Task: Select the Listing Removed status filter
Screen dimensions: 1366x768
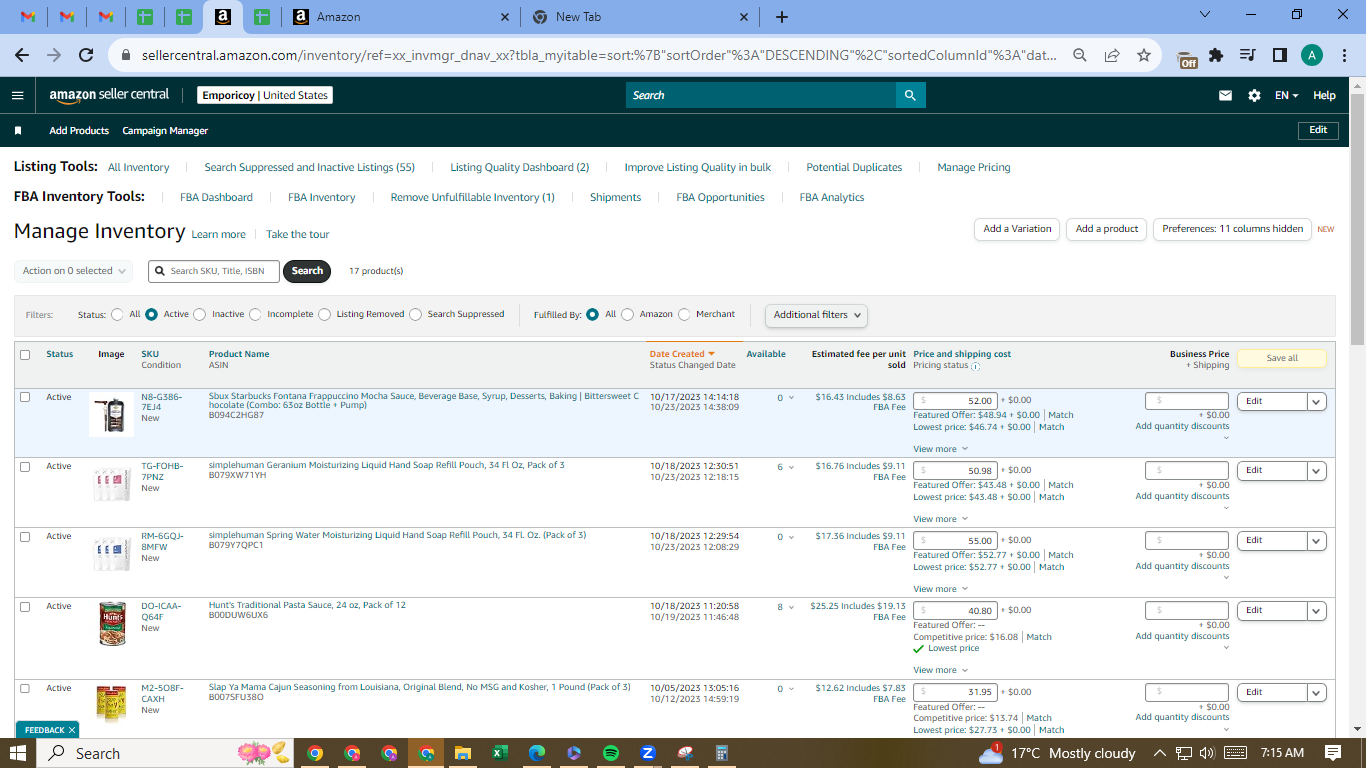Action: (324, 314)
